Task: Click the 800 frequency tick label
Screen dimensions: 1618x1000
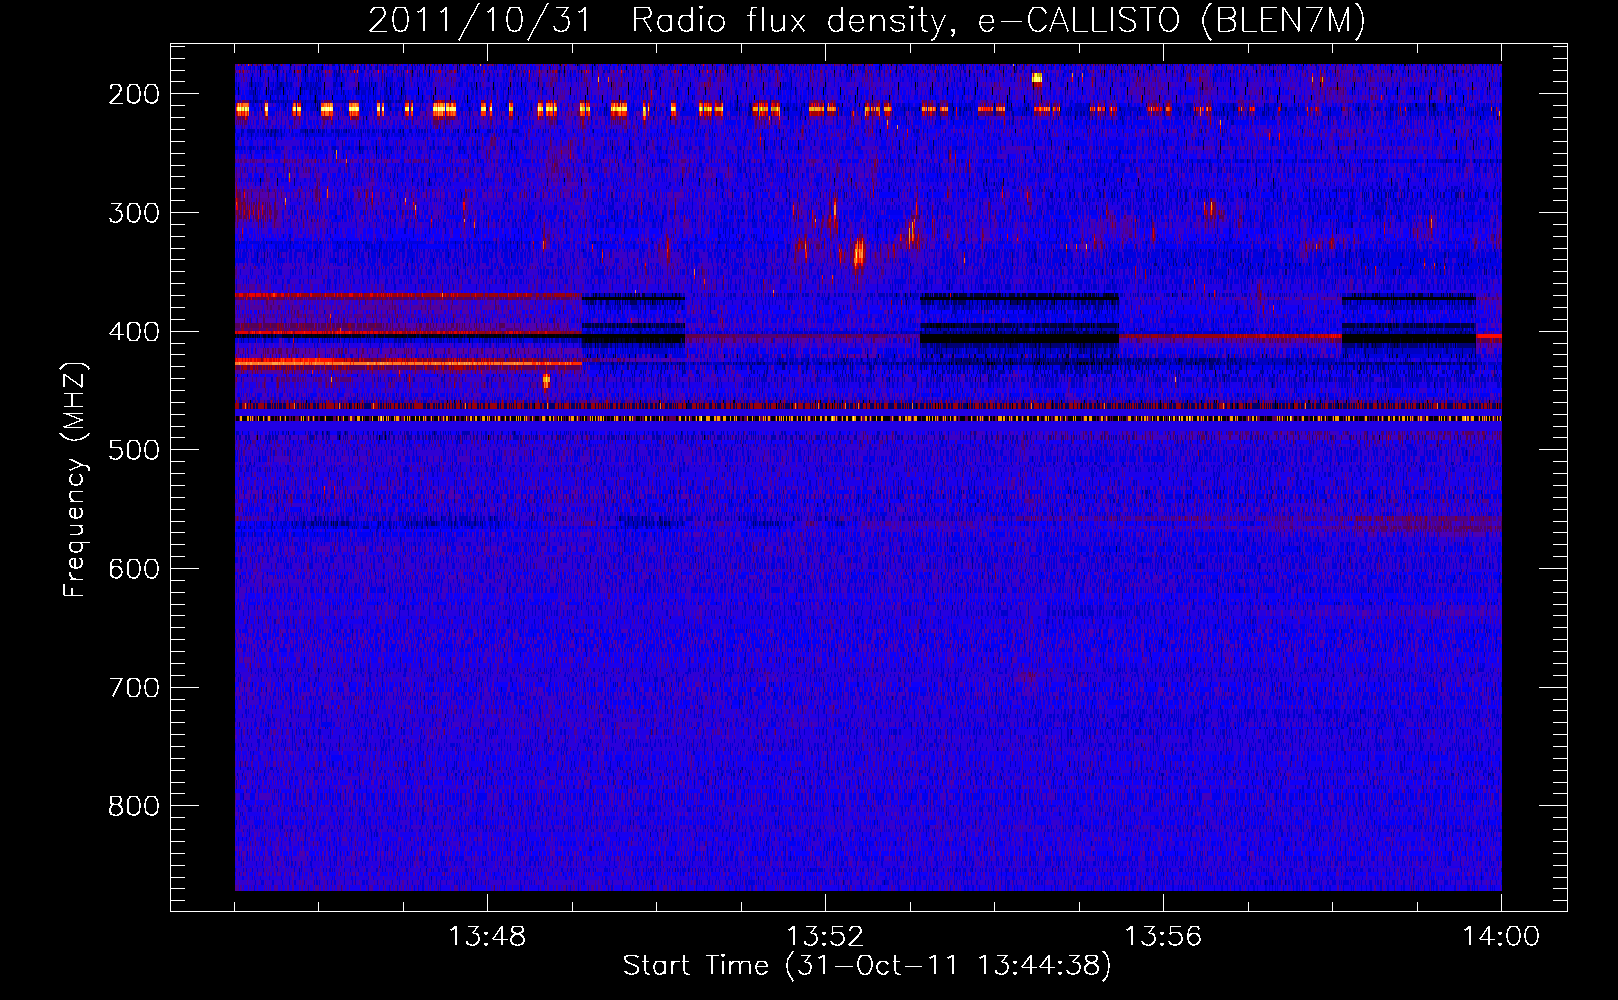Action: 133,806
